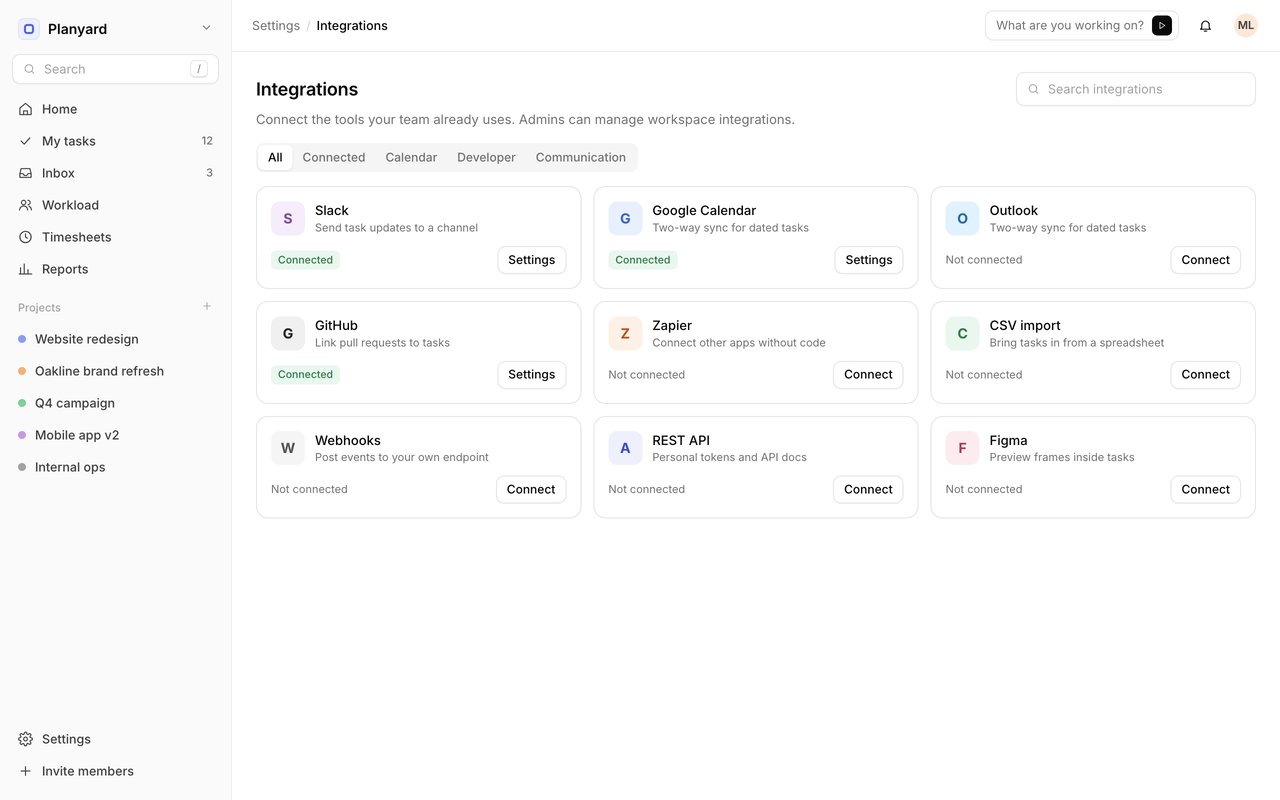Click the Inbox count 3

click(x=209, y=173)
